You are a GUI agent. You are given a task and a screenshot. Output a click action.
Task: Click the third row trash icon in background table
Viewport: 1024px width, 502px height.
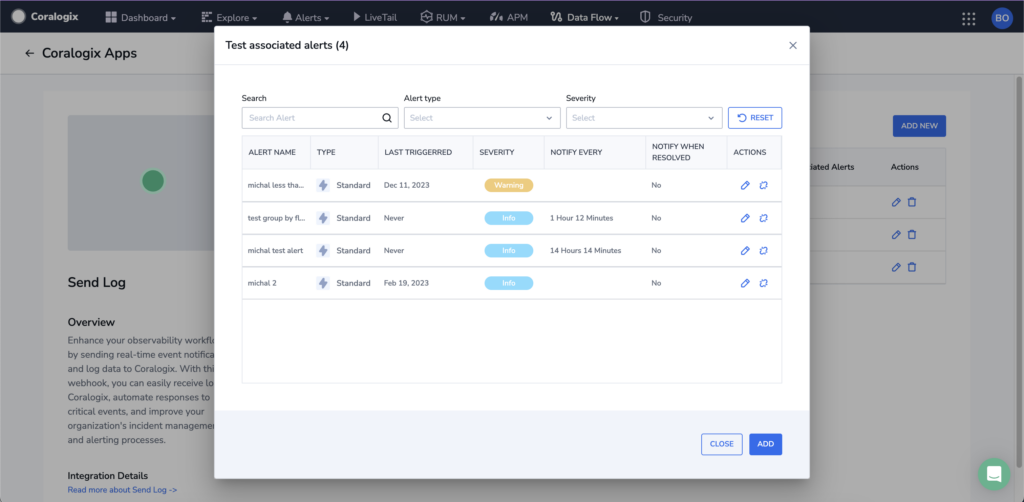point(912,267)
